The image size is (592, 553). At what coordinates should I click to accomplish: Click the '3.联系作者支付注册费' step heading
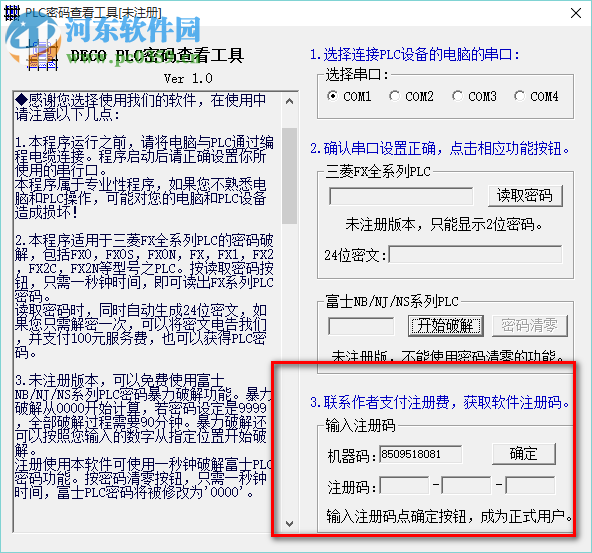(439, 402)
